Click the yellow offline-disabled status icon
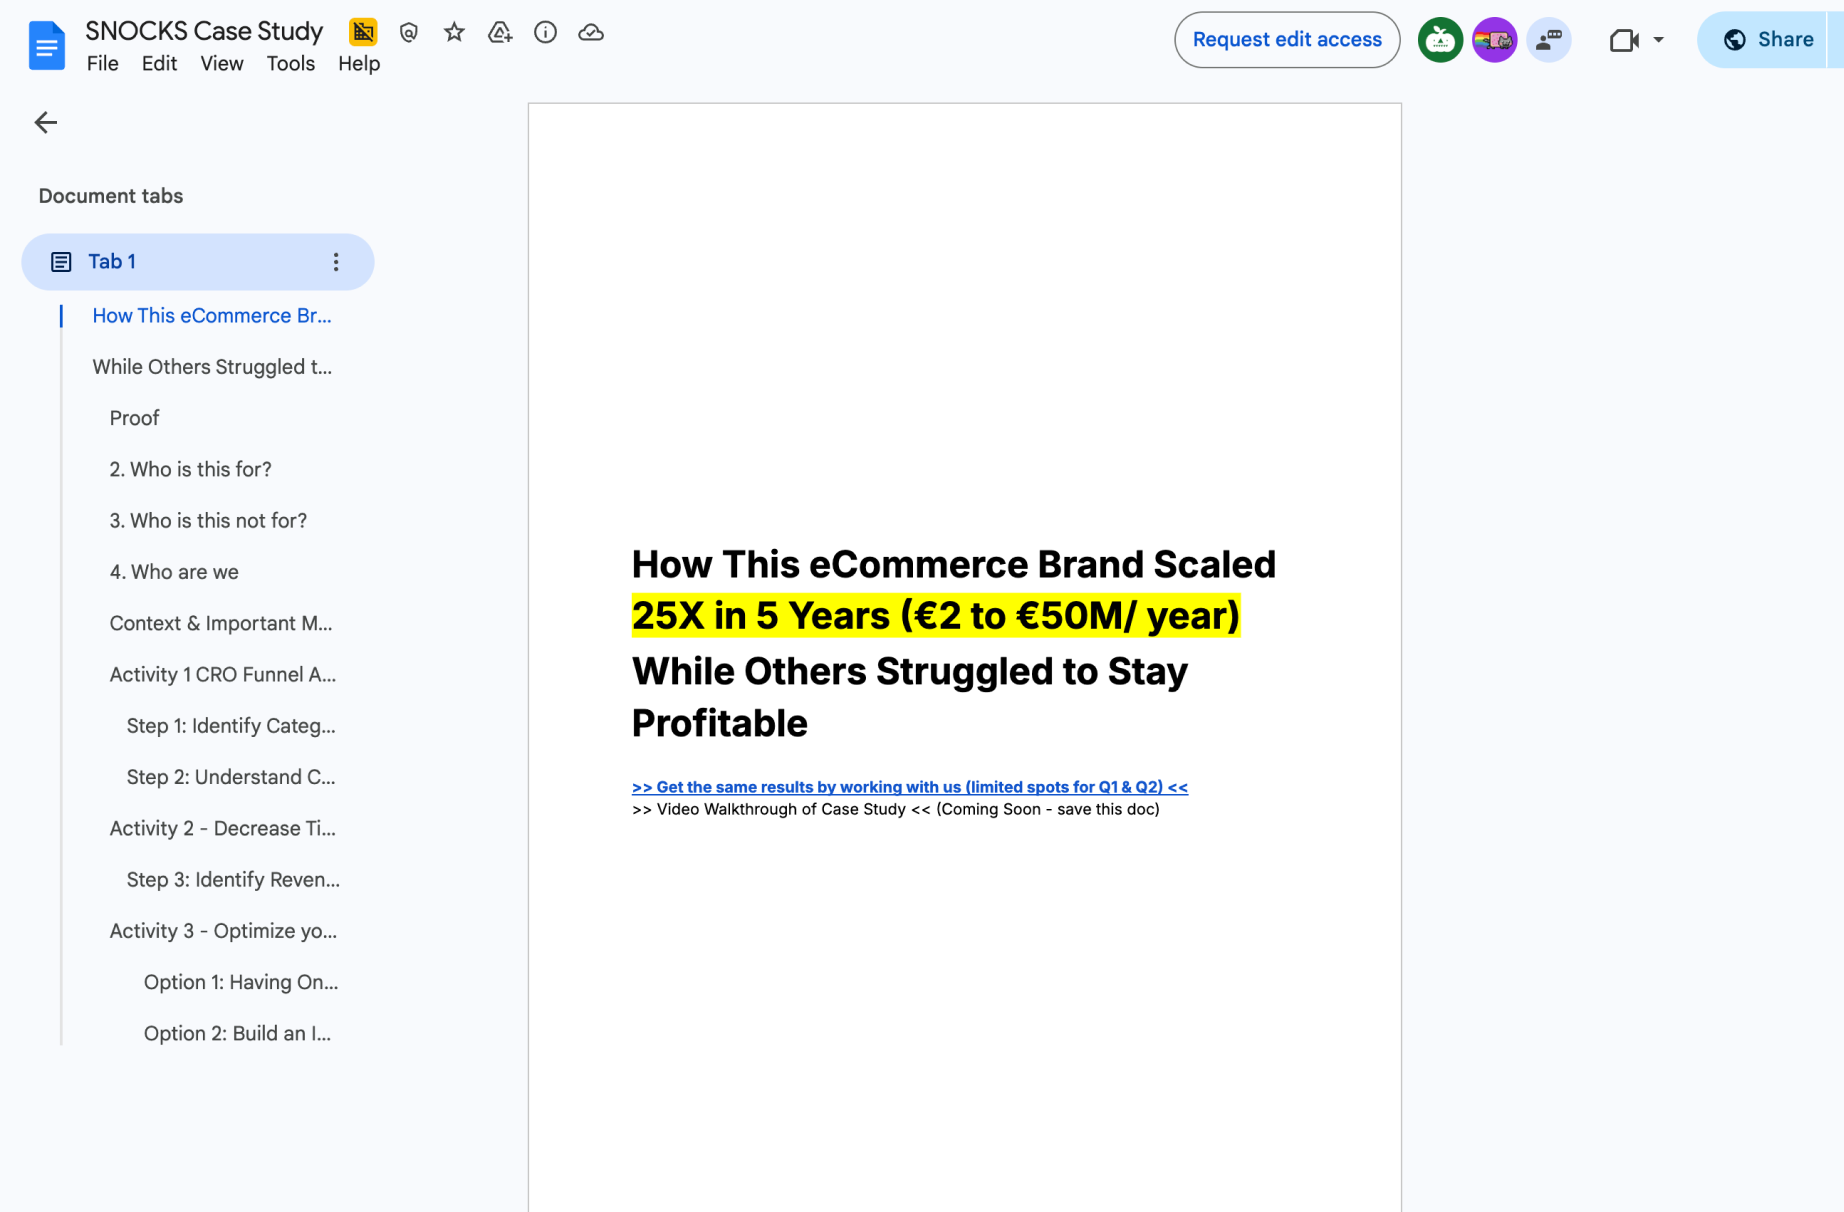The height and width of the screenshot is (1212, 1844). [363, 32]
